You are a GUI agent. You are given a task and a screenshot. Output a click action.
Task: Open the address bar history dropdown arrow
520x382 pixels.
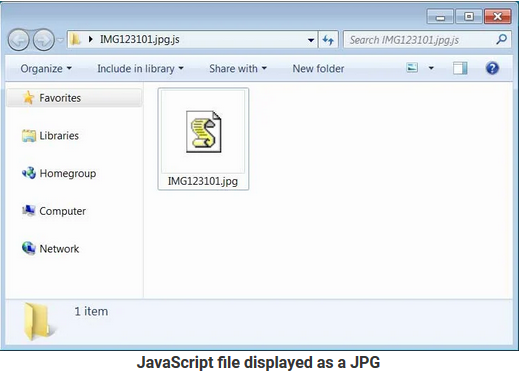[x=311, y=40]
